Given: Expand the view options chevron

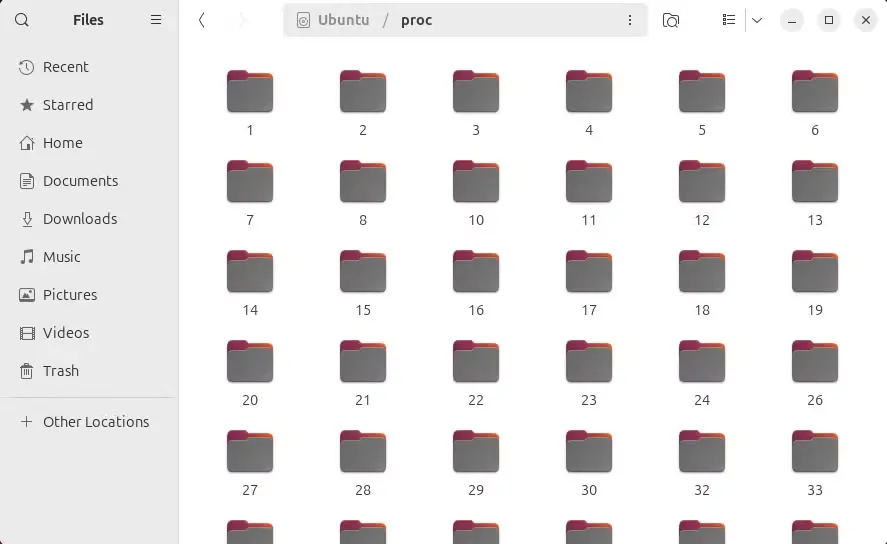Looking at the screenshot, I should click(x=757, y=20).
